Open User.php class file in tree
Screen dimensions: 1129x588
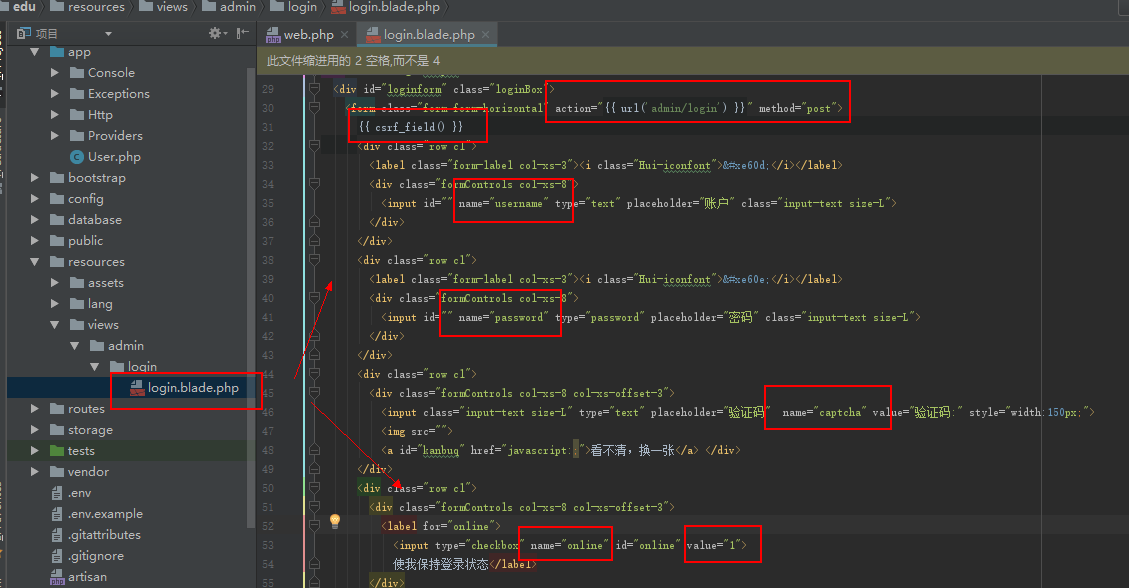tap(114, 157)
